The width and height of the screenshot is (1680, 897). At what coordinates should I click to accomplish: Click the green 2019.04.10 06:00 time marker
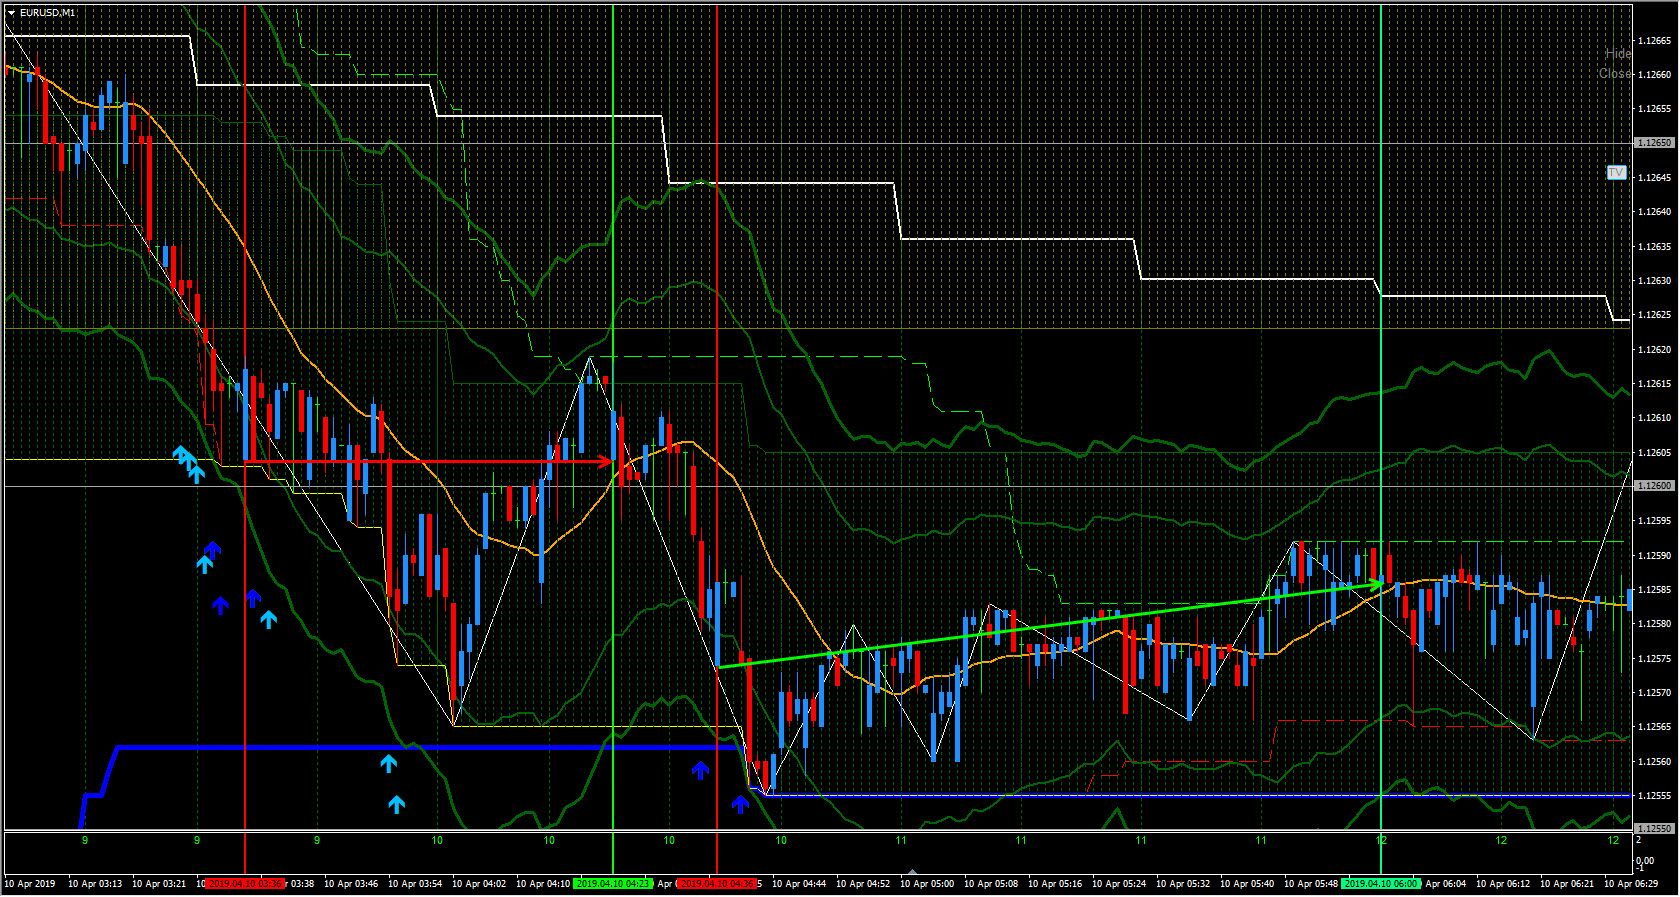pyautogui.click(x=1381, y=884)
